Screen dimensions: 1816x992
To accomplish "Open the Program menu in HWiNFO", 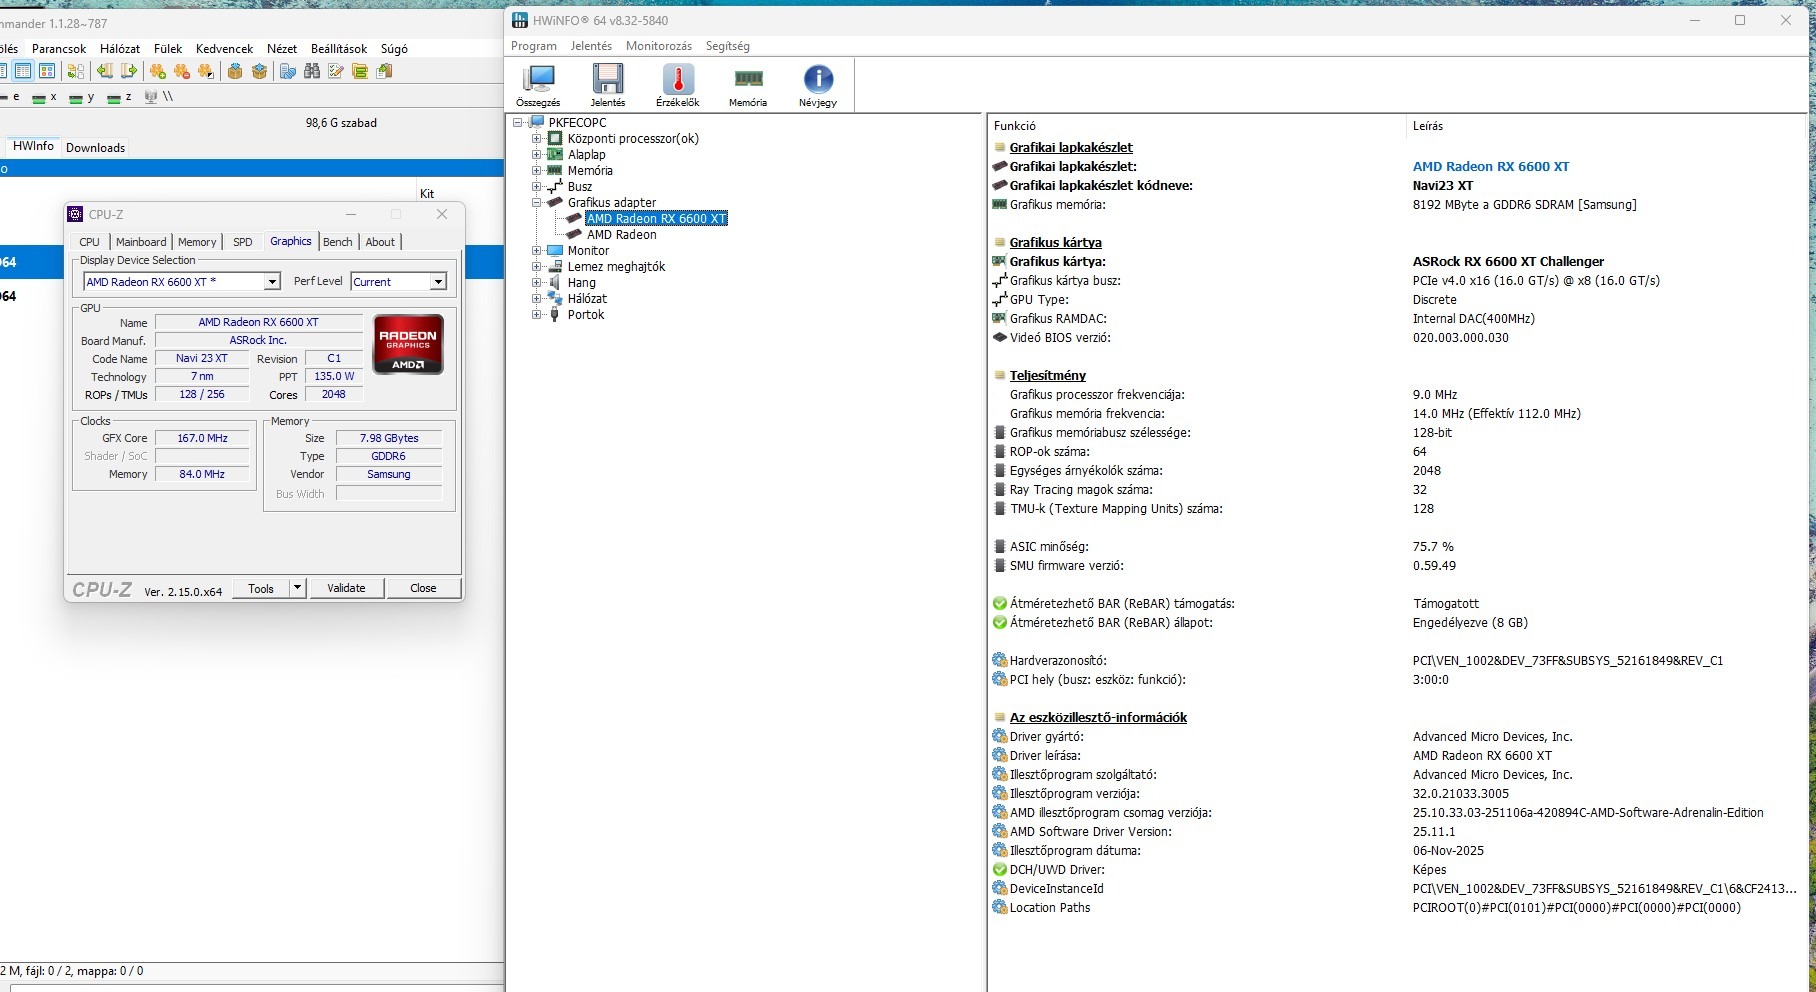I will coord(534,46).
